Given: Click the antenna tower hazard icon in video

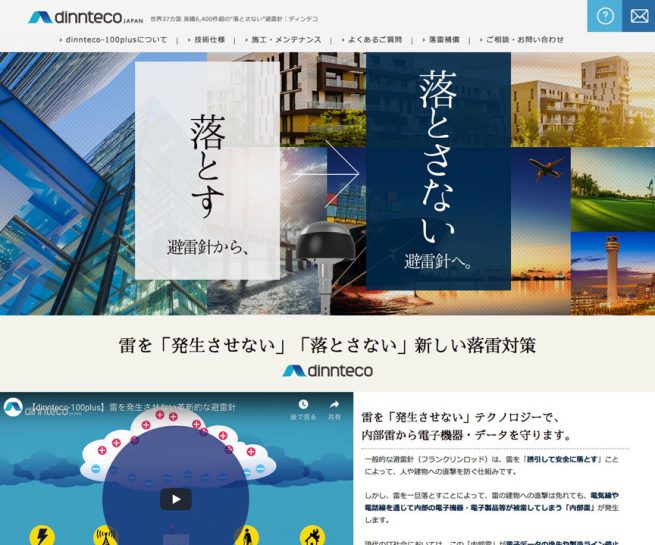Looking at the screenshot, I should 105,535.
